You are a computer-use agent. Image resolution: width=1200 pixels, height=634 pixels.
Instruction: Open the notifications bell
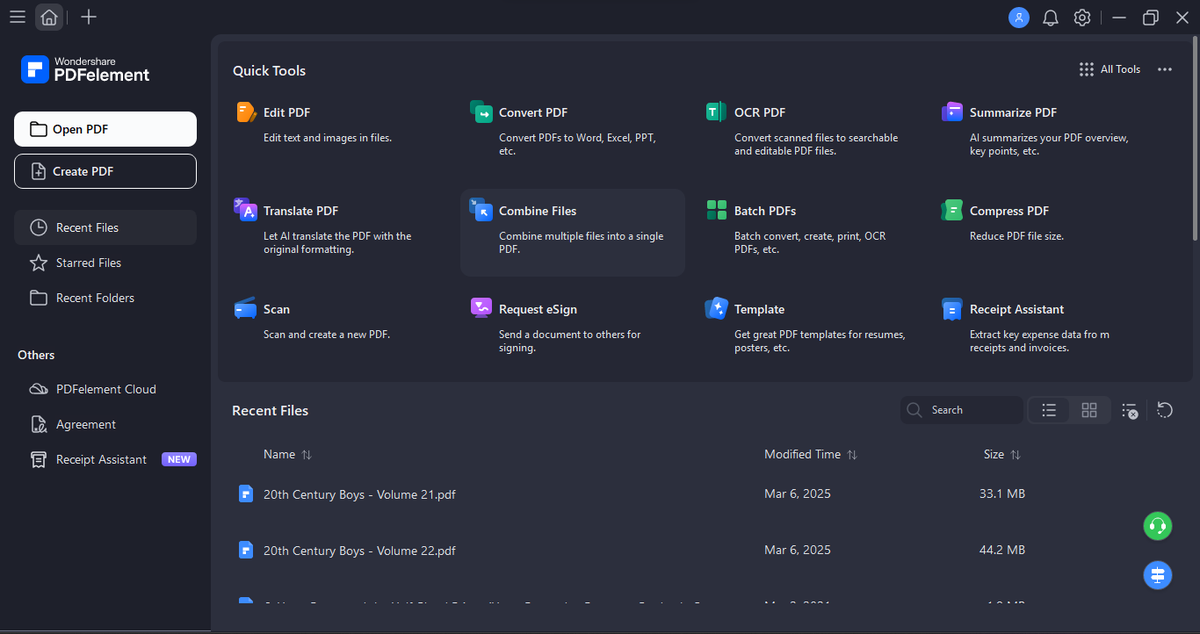[x=1050, y=17]
